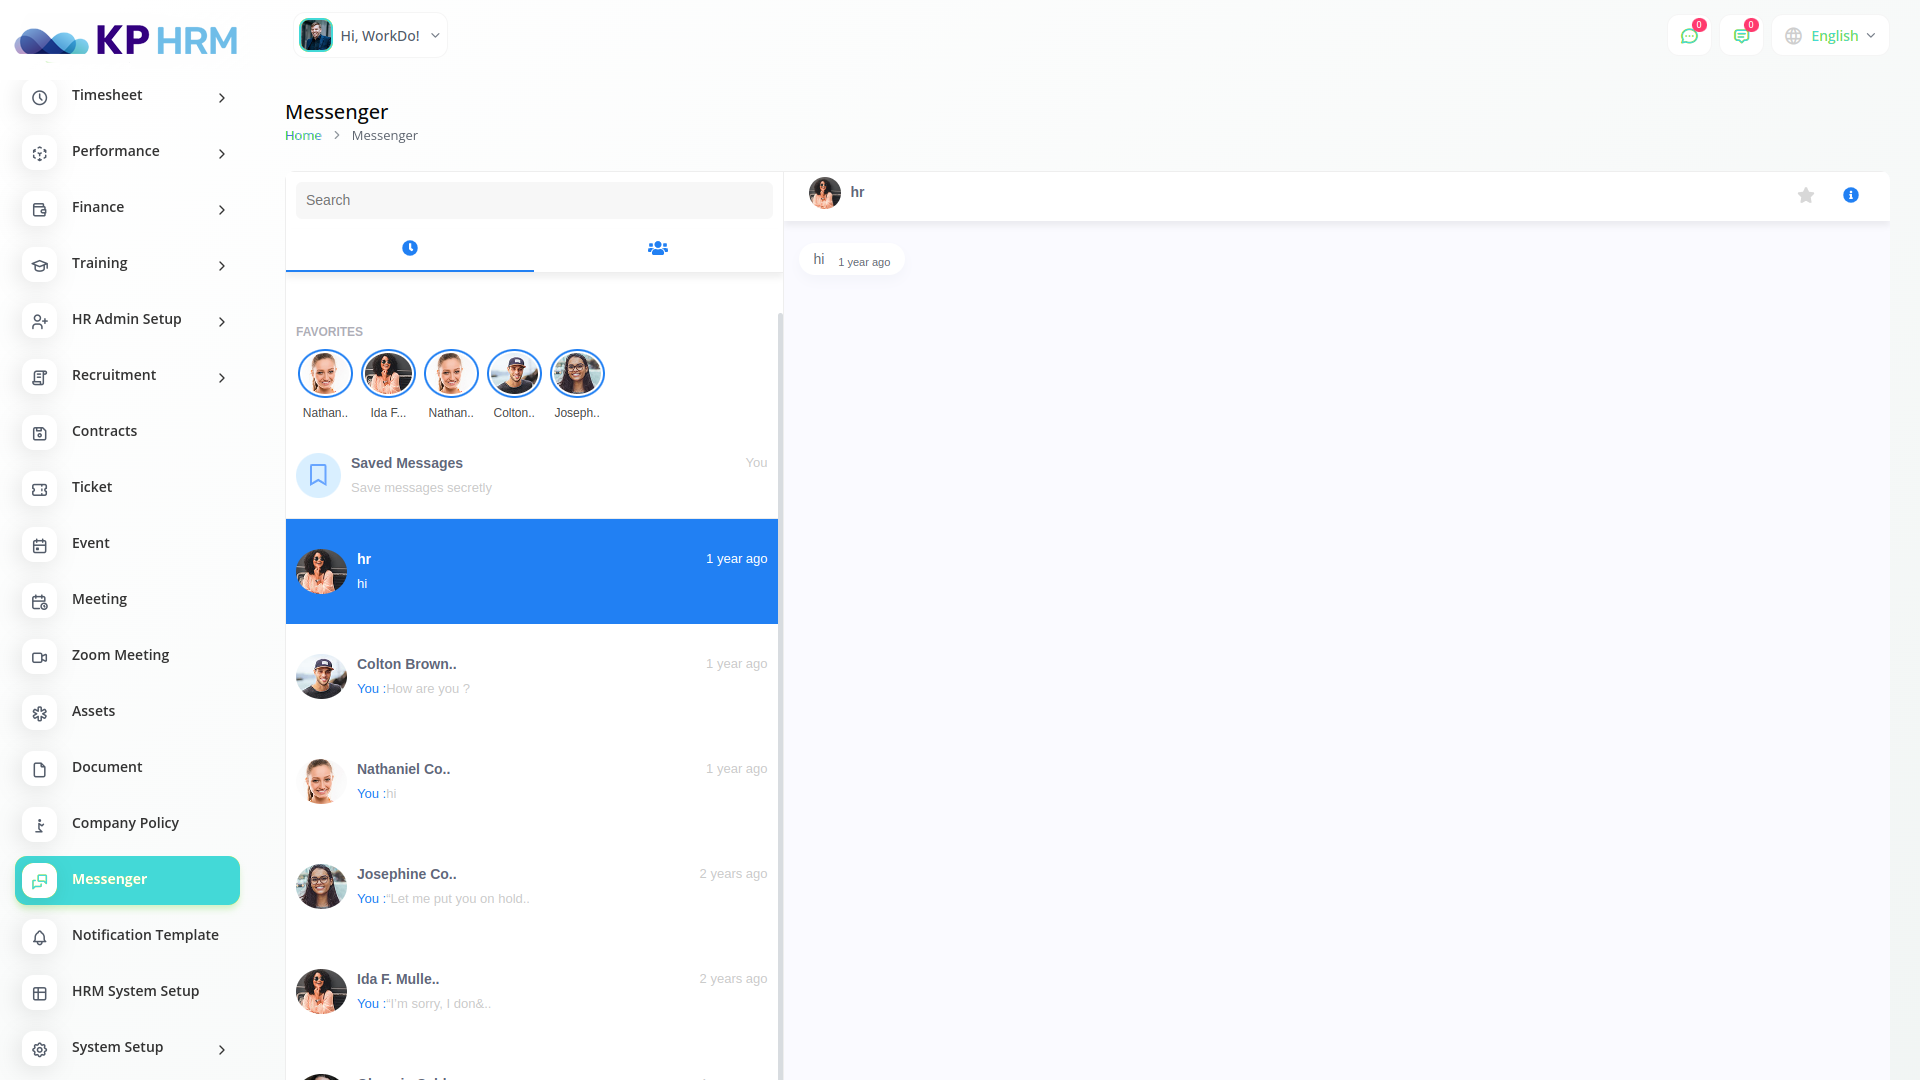Click the Saved Messages bookmark icon

318,475
